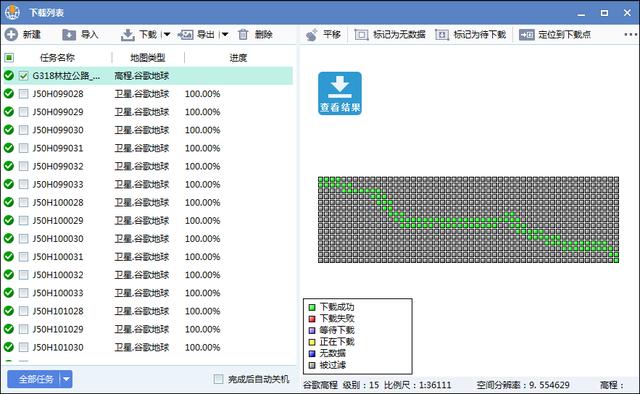Click the 定位到下载点 icon
The width and height of the screenshot is (640, 394).
pos(527,35)
